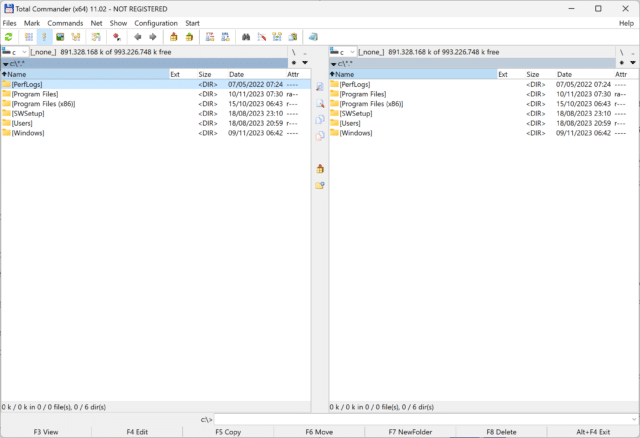The image size is (640, 438).
Task: Switch to thumbnail view toolbar icon
Action: click(60, 37)
